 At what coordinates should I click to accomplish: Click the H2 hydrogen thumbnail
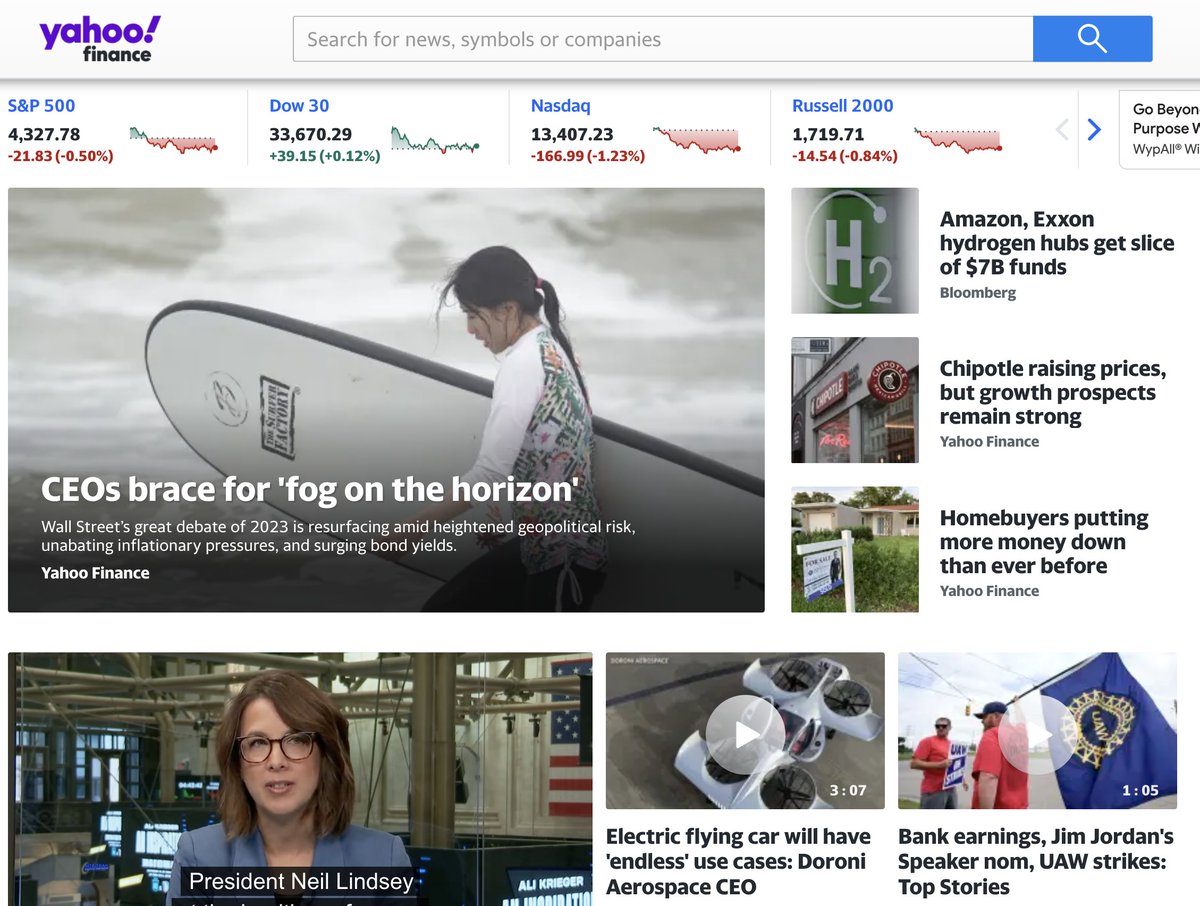tap(855, 250)
